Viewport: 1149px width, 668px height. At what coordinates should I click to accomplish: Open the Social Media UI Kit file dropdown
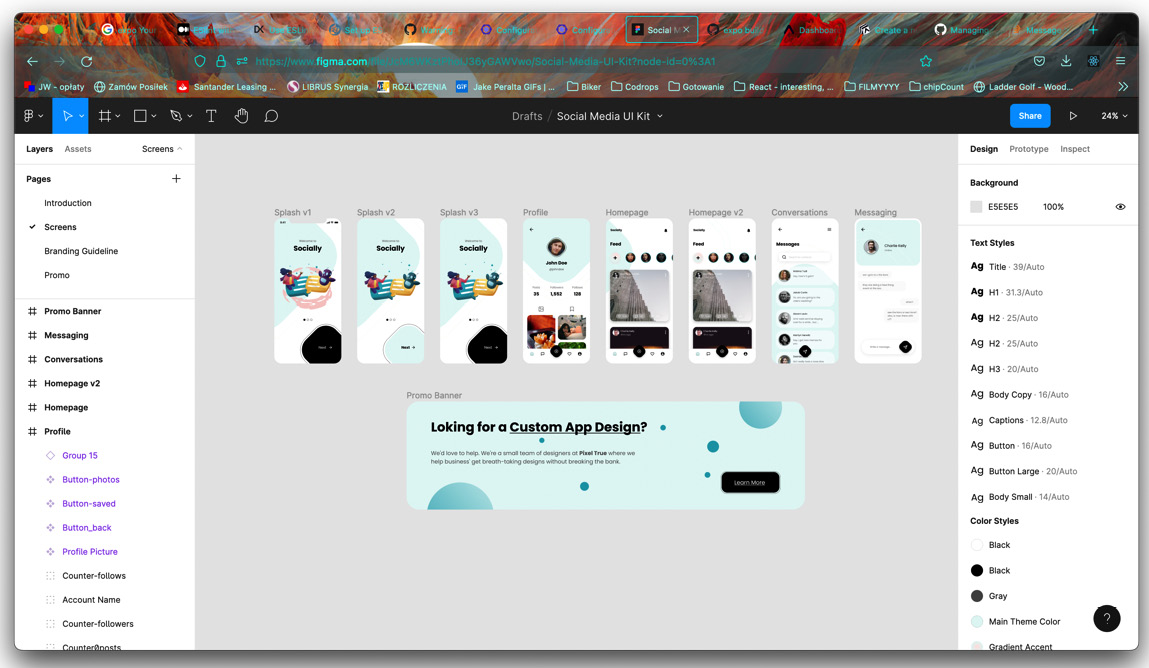659,115
